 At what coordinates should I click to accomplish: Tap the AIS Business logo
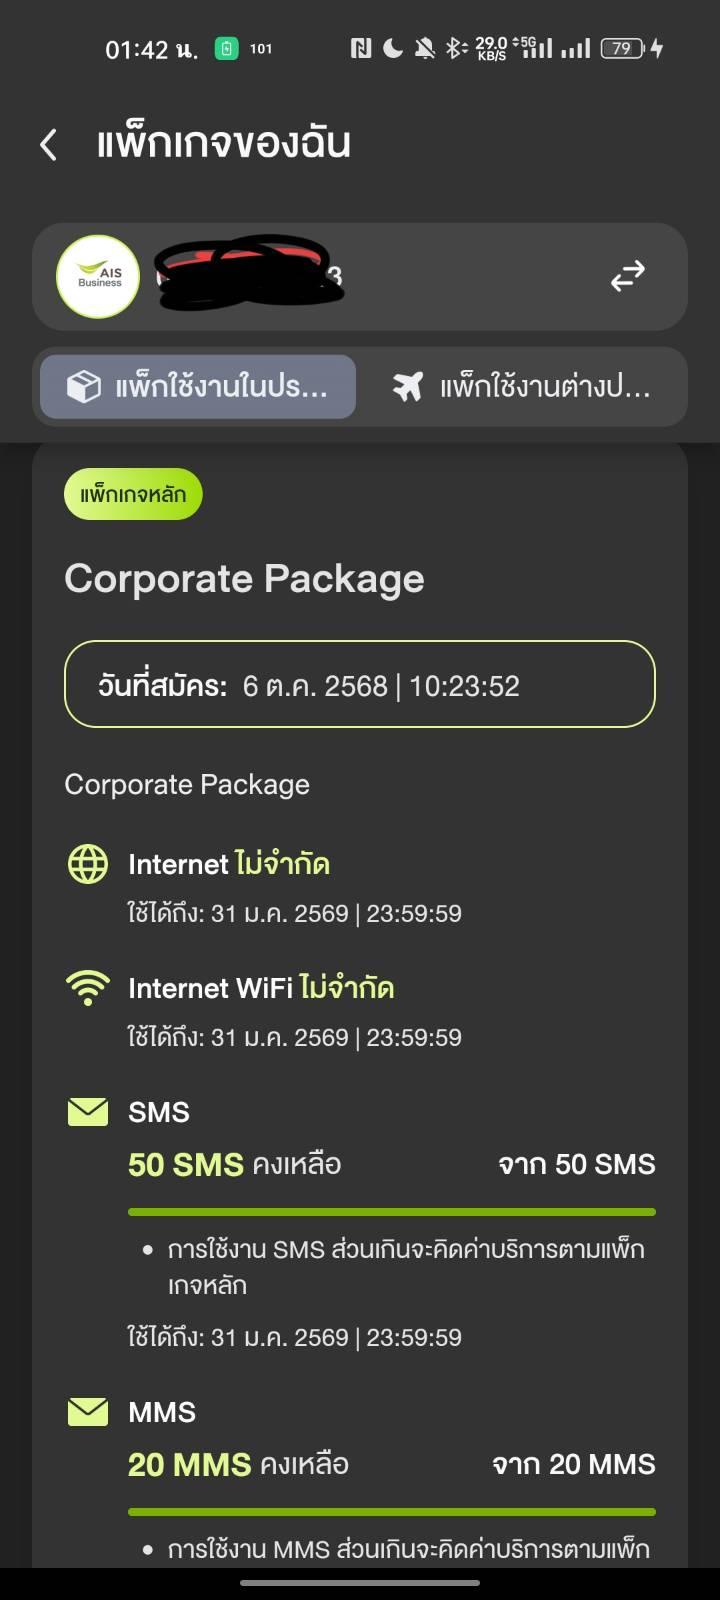(x=98, y=277)
